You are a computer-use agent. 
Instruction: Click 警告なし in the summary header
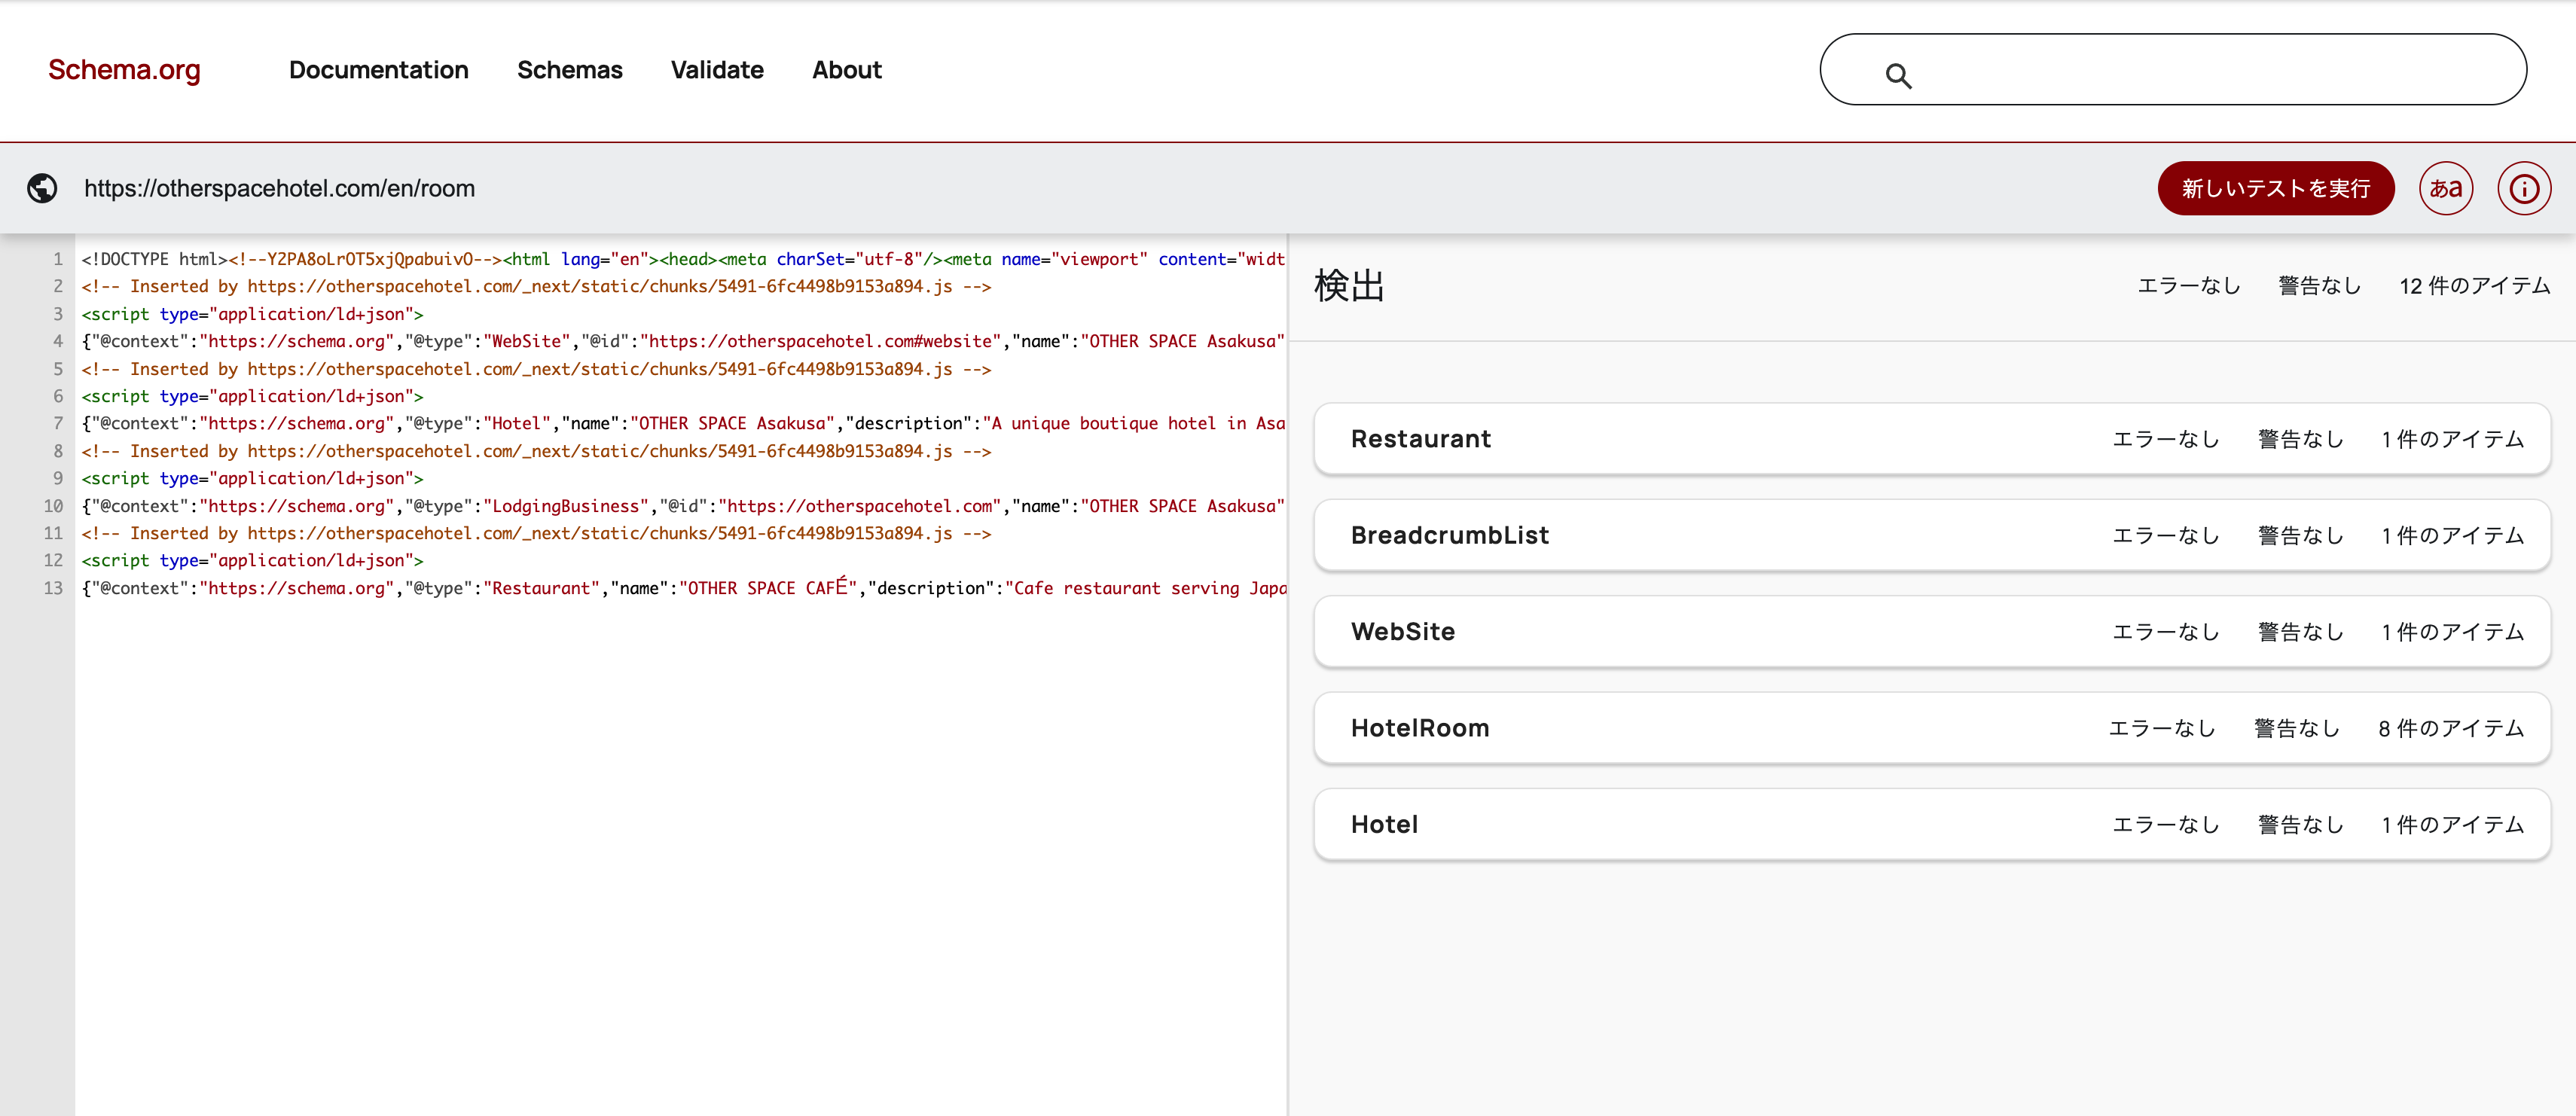point(2320,286)
